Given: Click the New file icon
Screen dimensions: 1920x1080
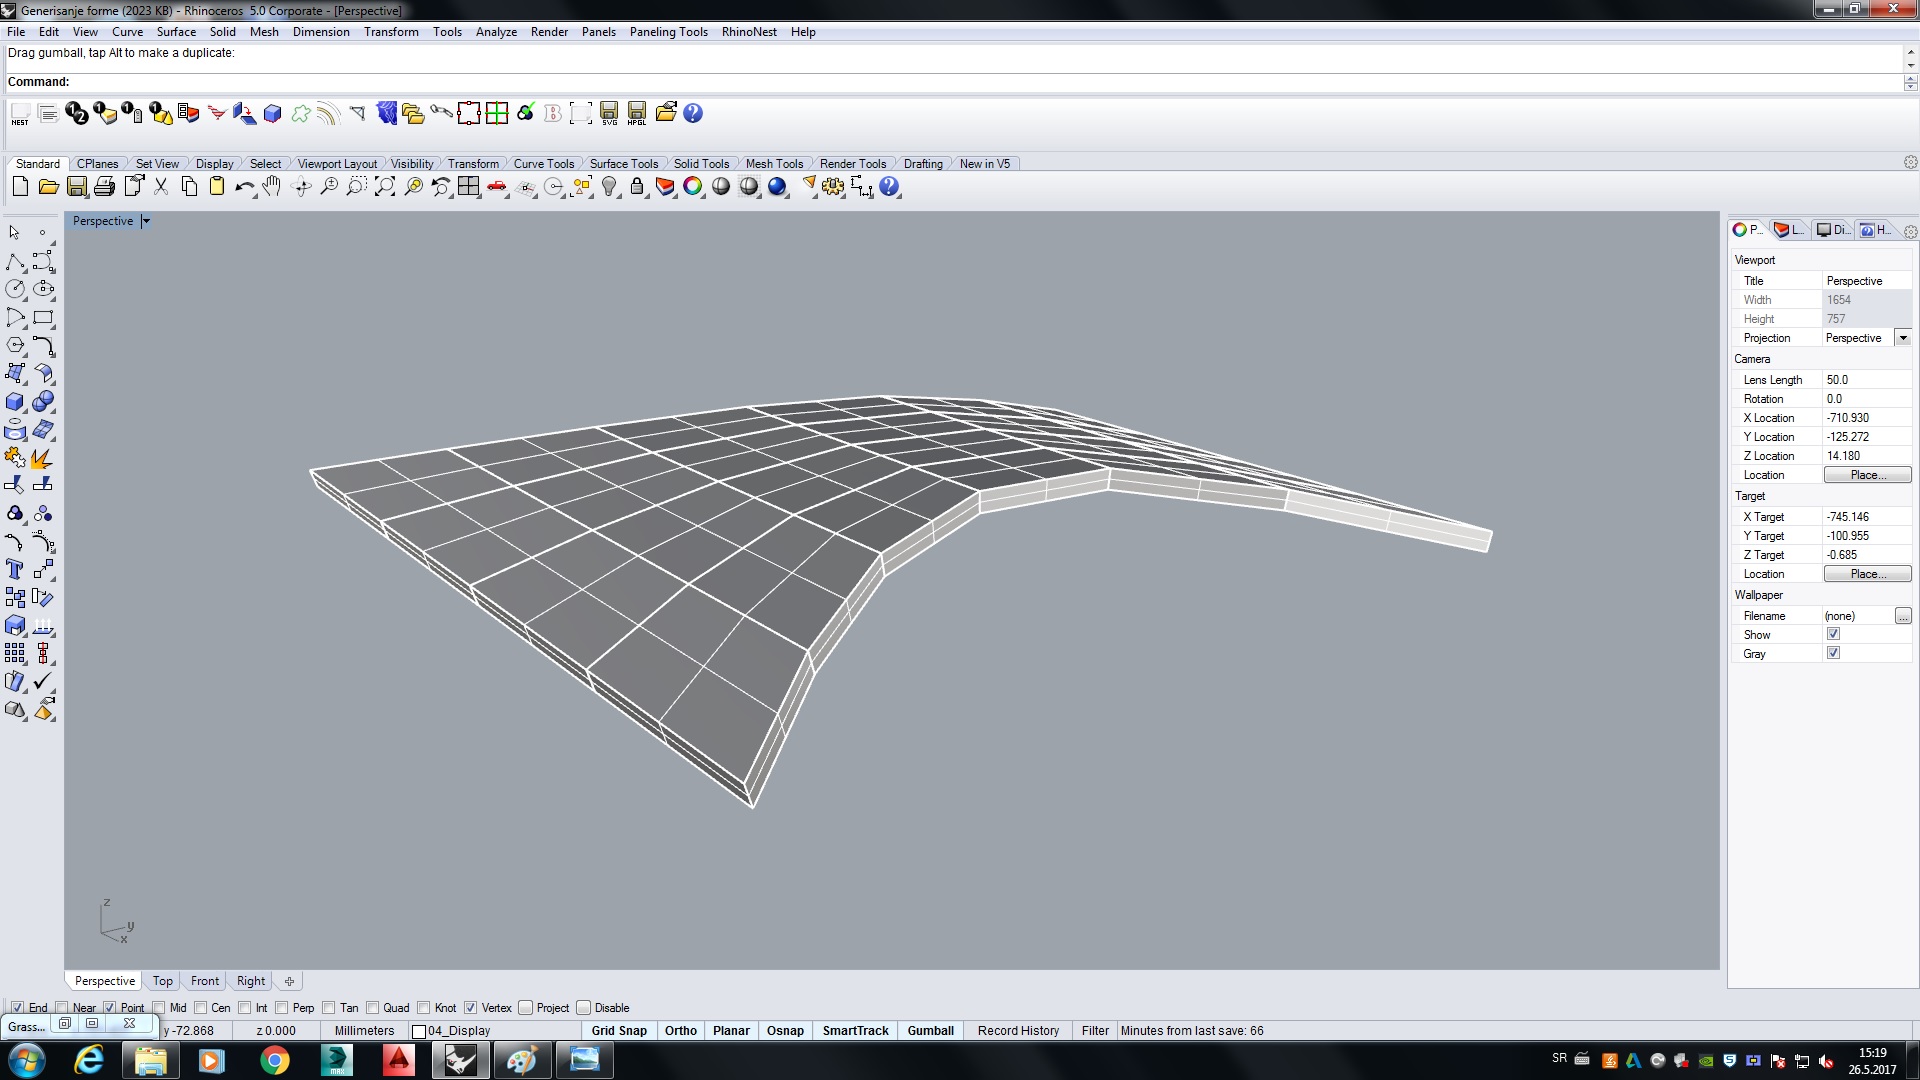Looking at the screenshot, I should coord(20,187).
